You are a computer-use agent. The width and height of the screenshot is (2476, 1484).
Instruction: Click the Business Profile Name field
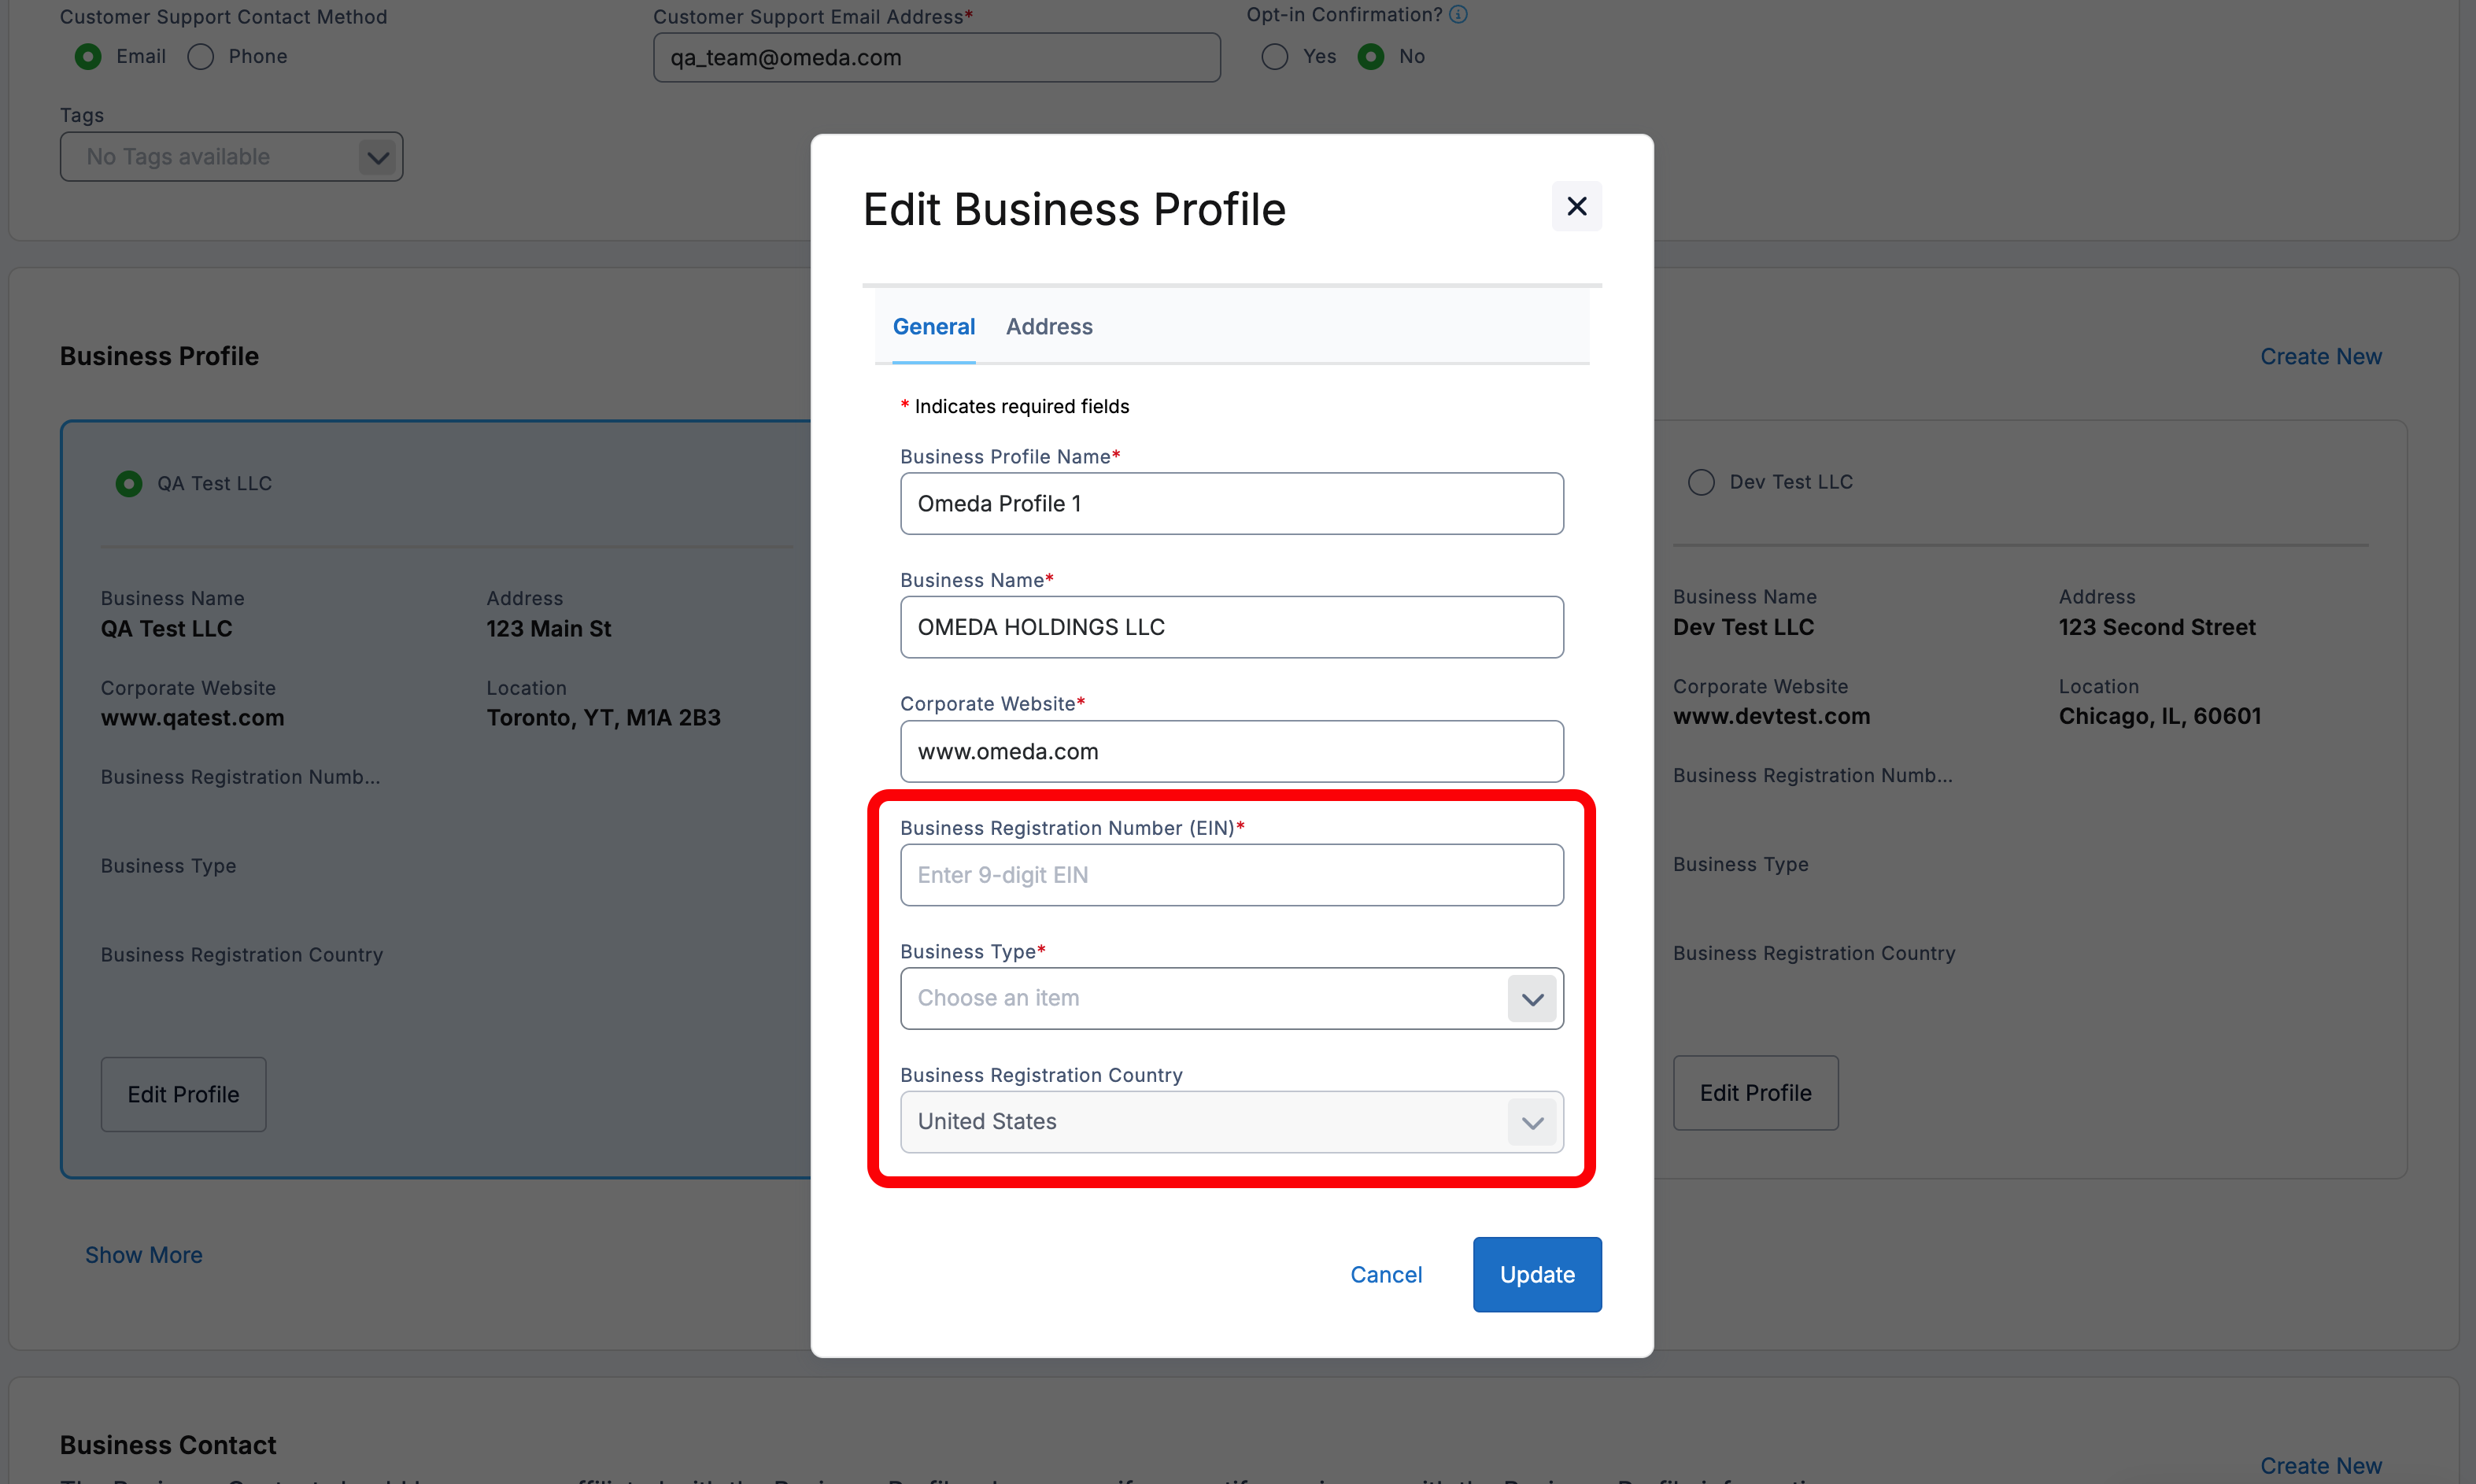(x=1231, y=504)
